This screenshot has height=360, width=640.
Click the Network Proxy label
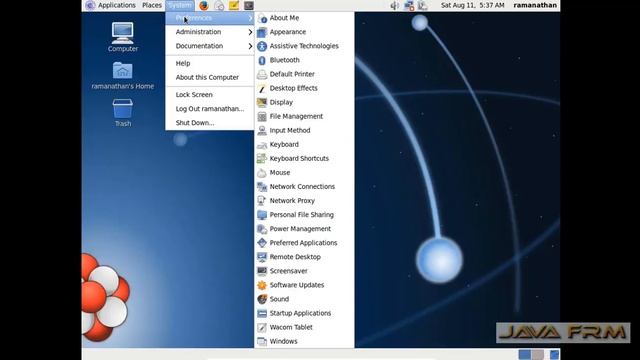point(292,201)
